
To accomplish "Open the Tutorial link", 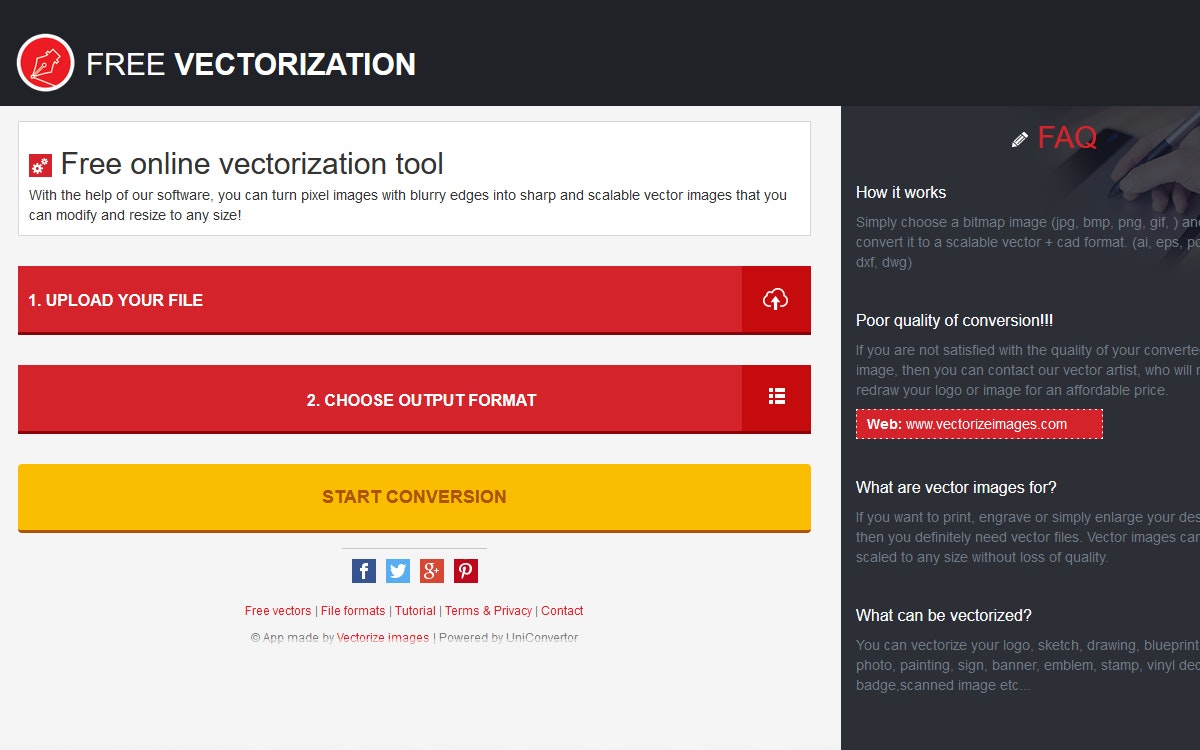I will (x=415, y=610).
